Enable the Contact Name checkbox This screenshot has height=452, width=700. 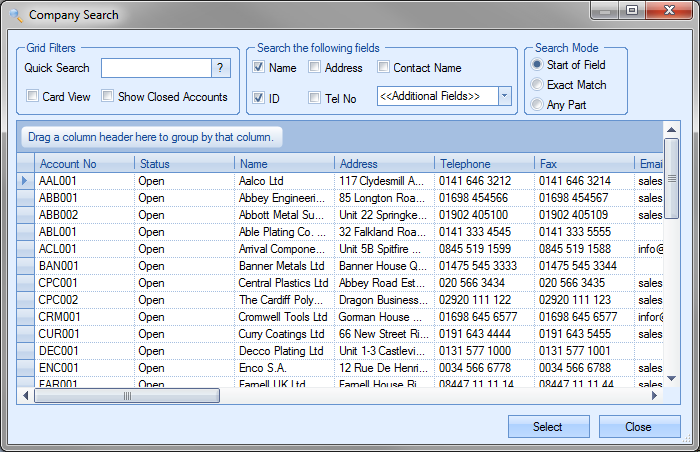(x=384, y=68)
